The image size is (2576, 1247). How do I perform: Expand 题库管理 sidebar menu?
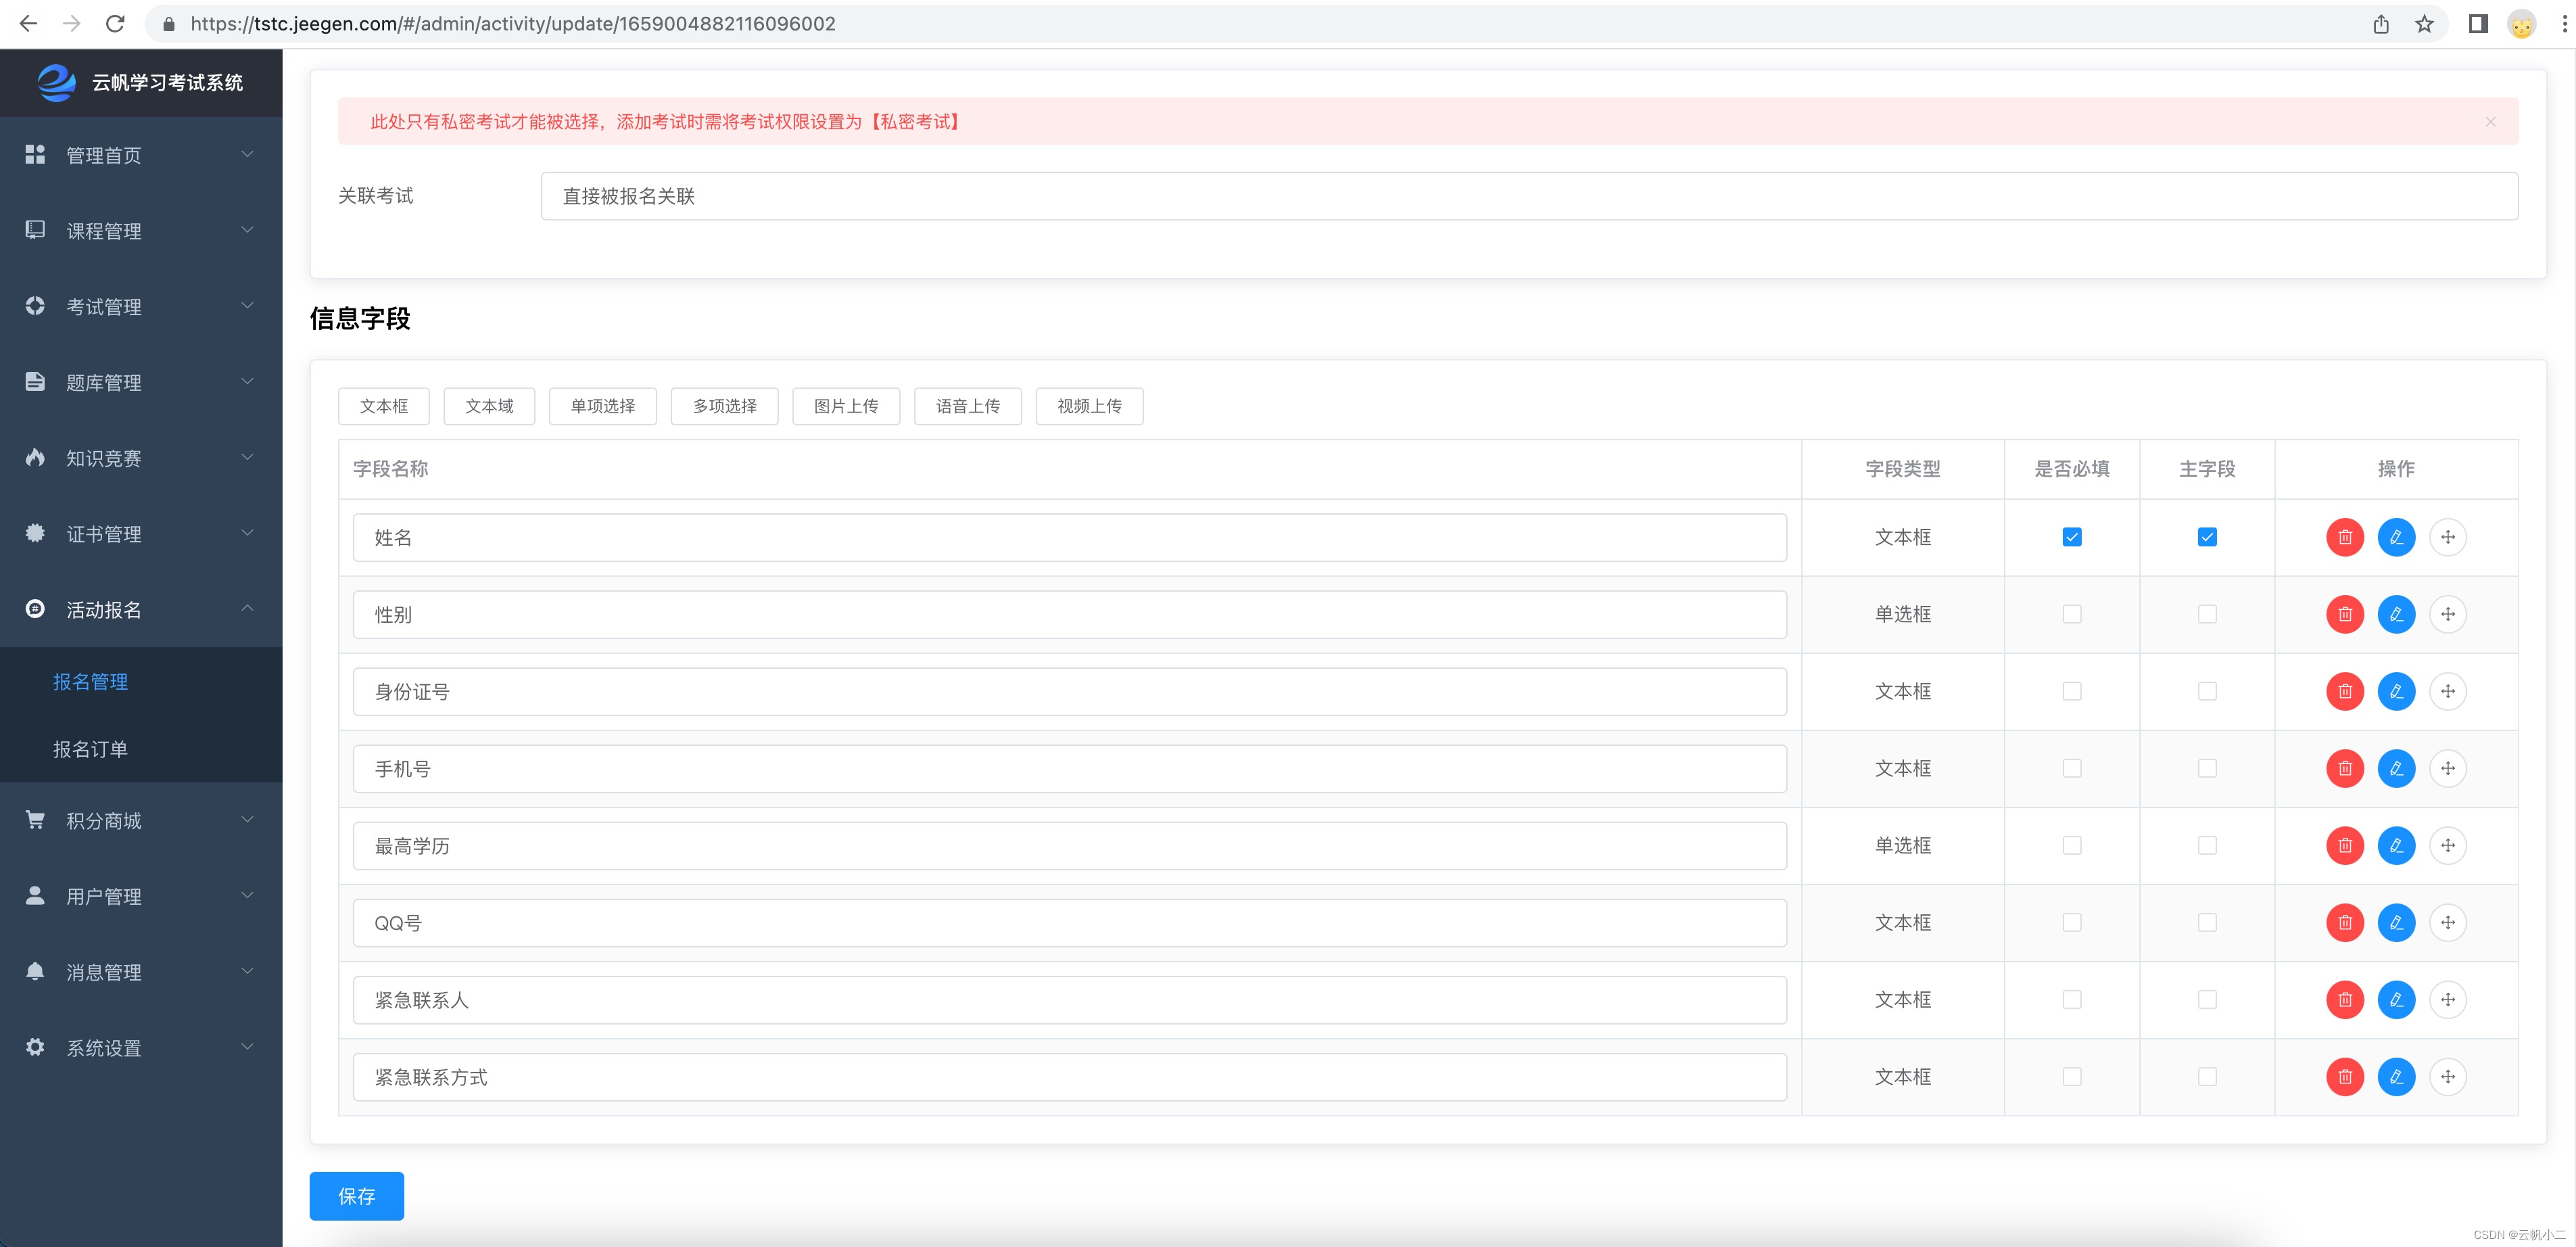(x=141, y=382)
